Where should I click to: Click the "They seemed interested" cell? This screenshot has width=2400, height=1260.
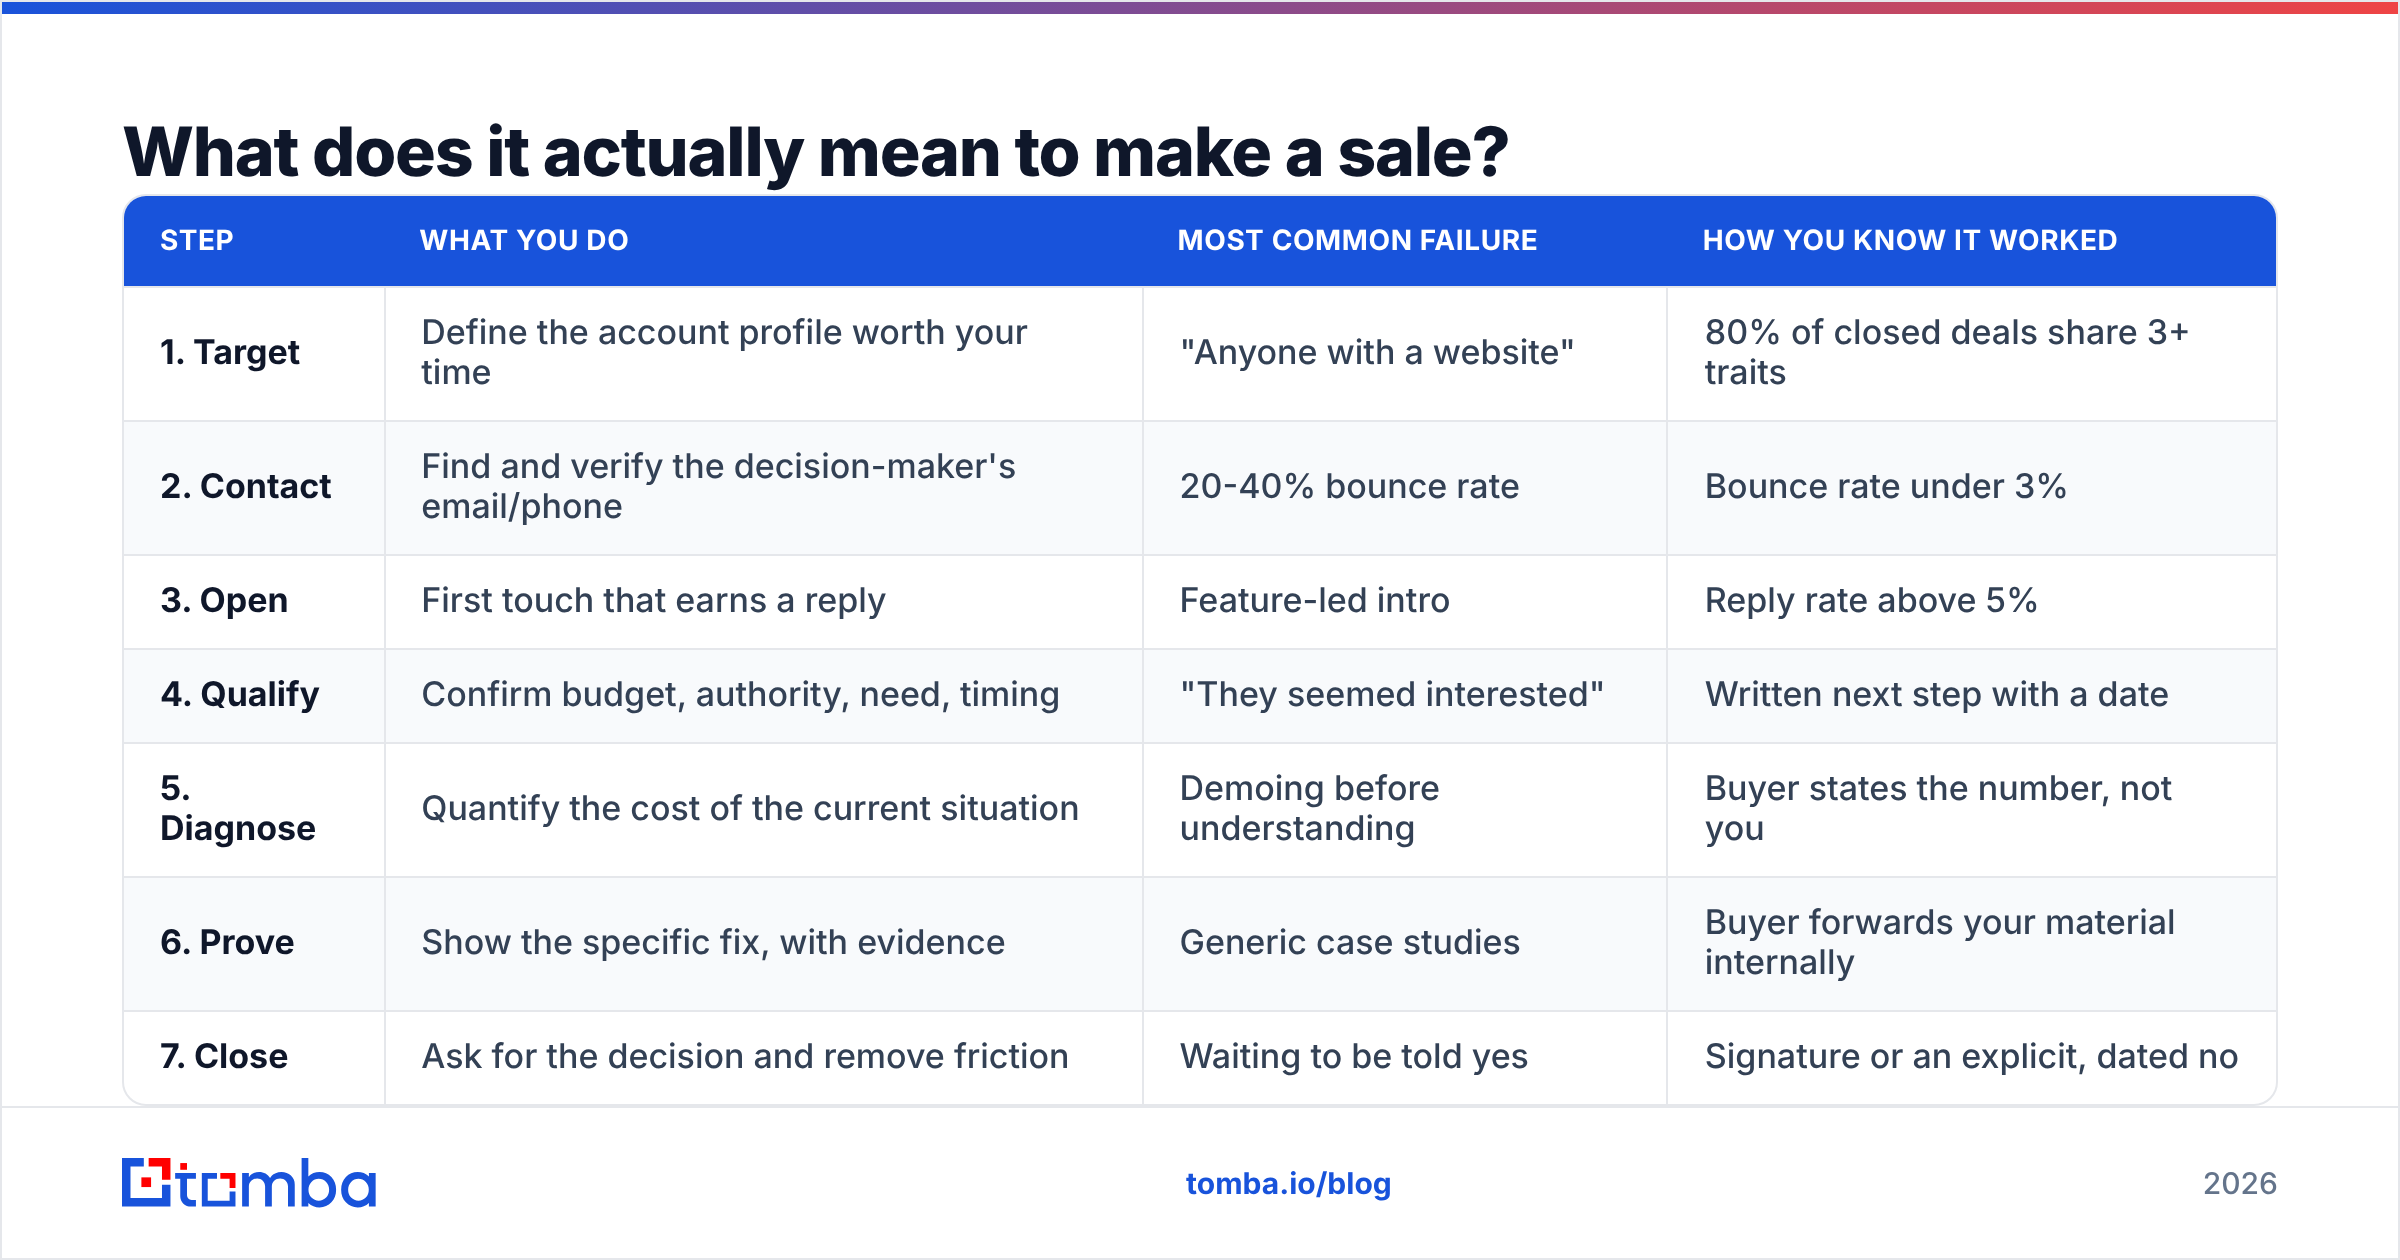[x=1405, y=696]
